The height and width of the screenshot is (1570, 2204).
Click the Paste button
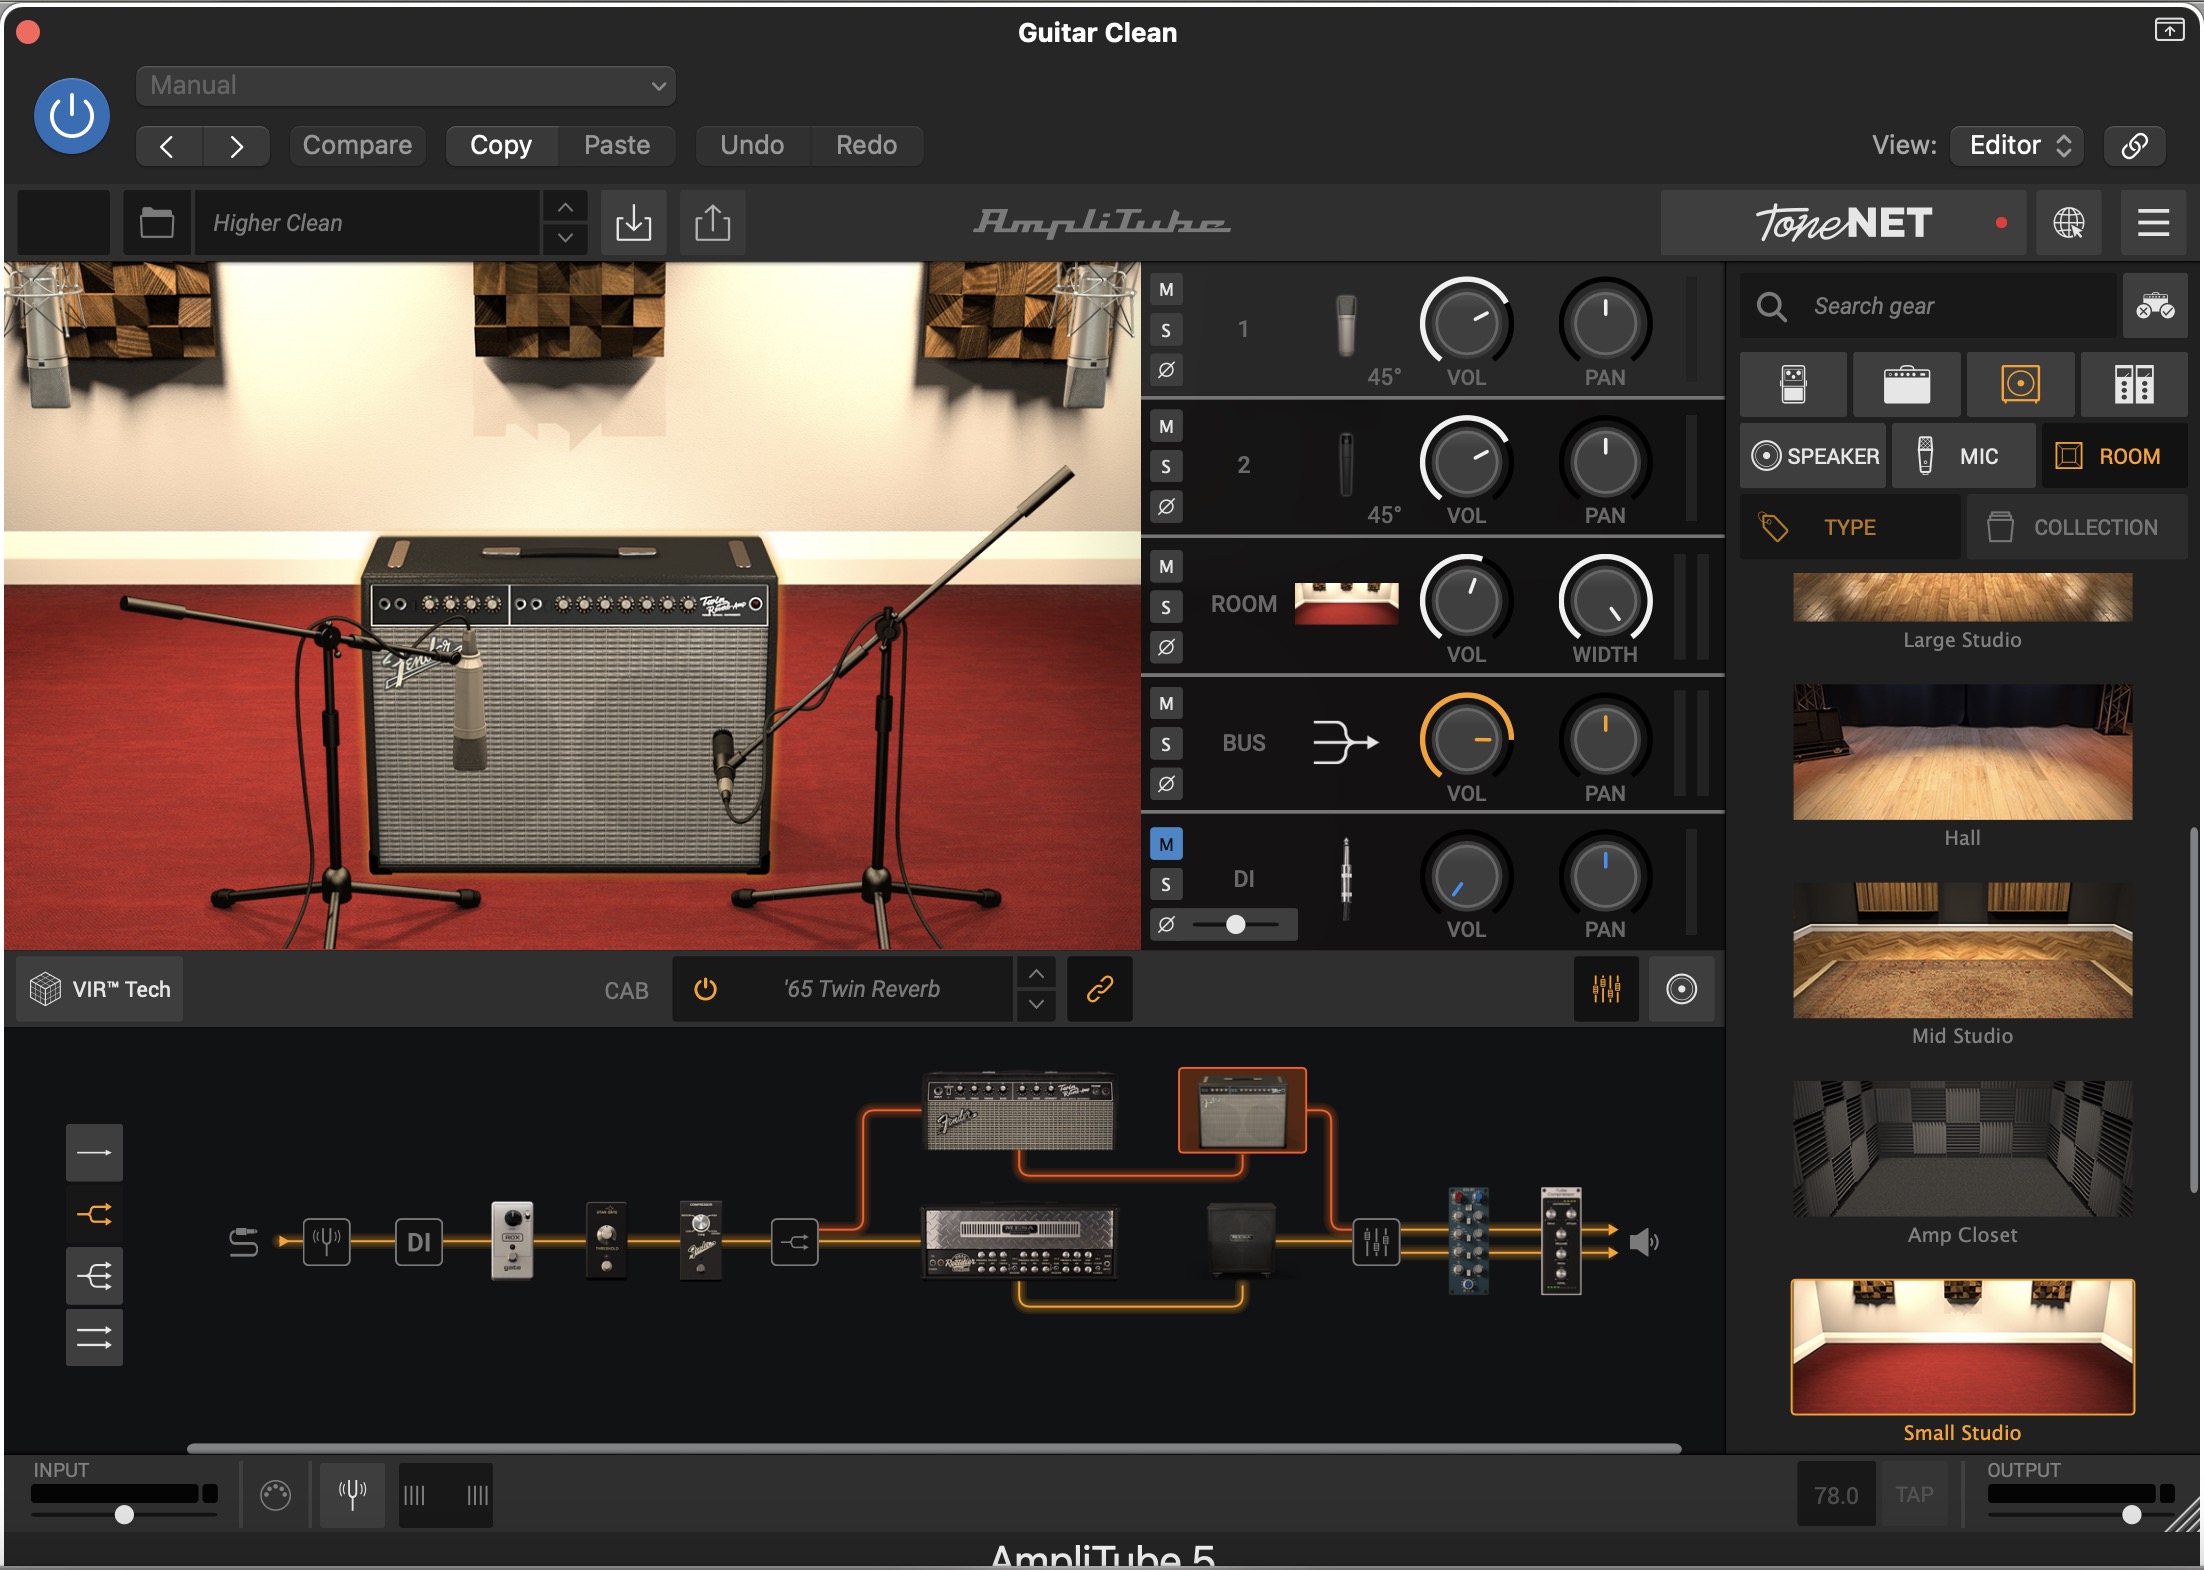pos(617,146)
